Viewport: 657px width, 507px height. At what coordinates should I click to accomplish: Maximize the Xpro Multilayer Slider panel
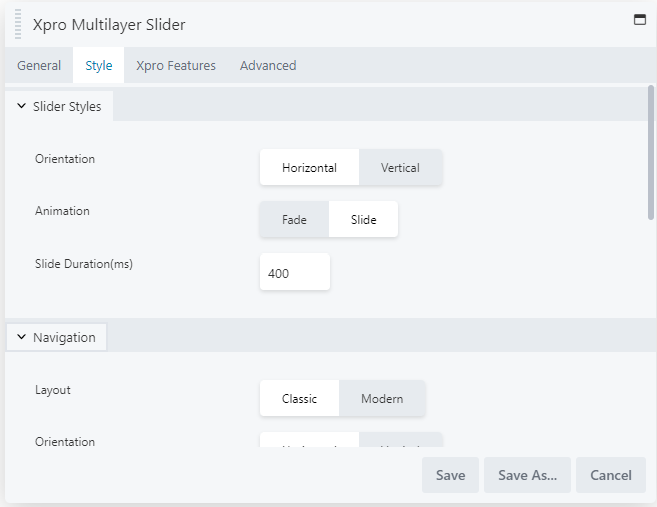click(x=640, y=19)
